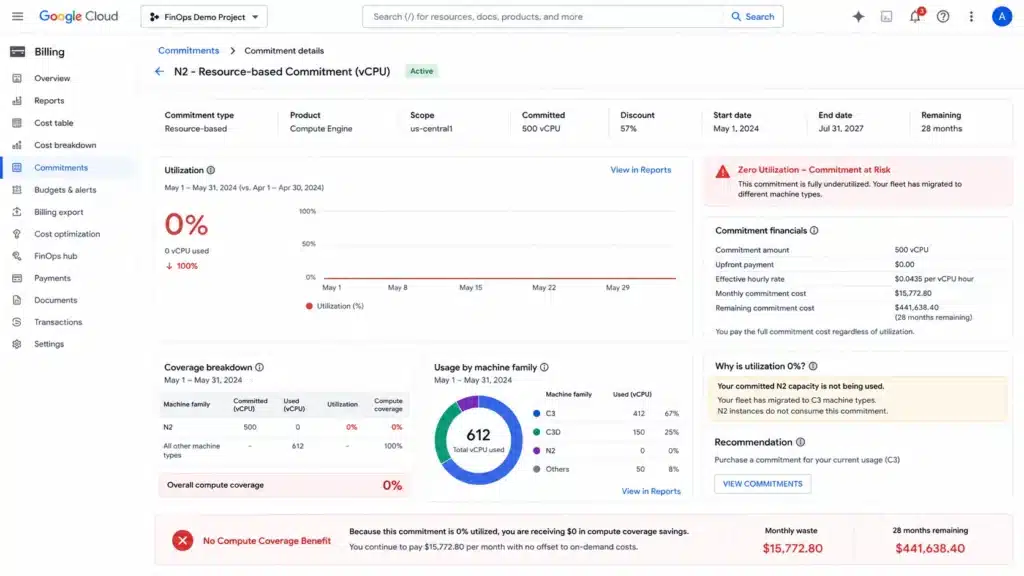The image size is (1024, 576).
Task: Click the C3 blue legend dot
Action: pos(537,413)
